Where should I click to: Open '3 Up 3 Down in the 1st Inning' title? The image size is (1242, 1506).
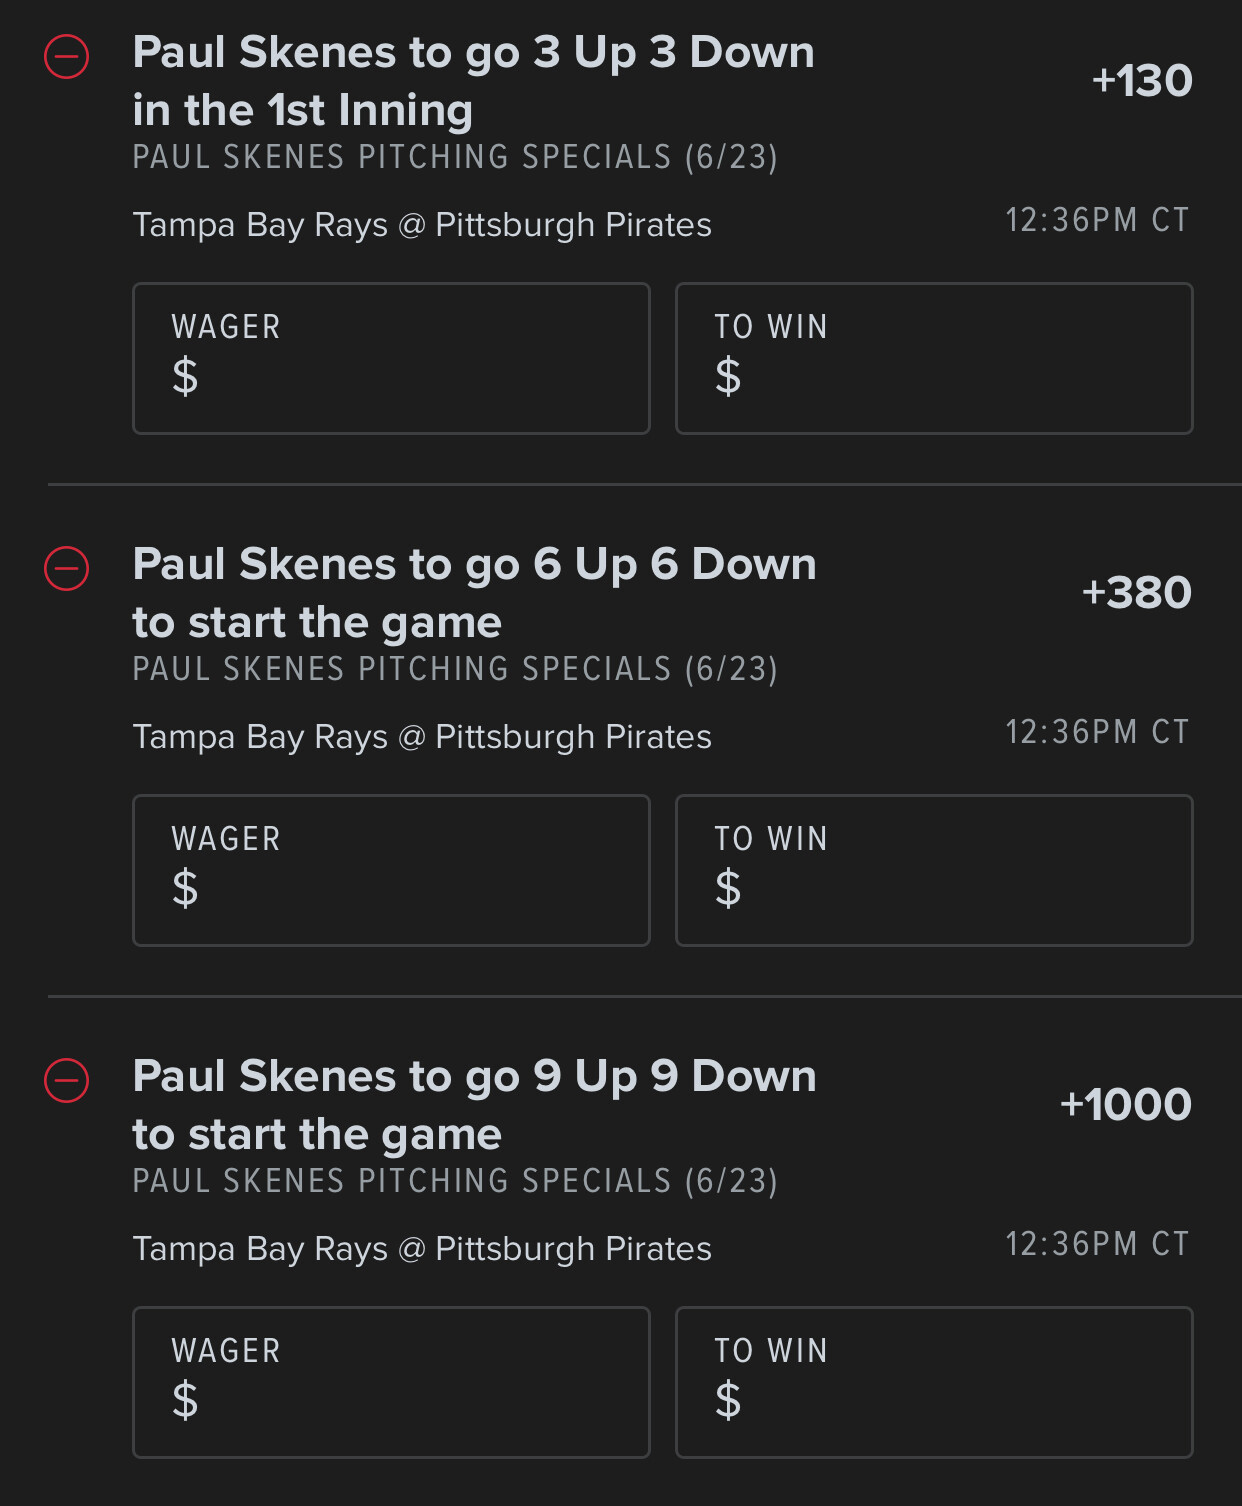coord(473,81)
